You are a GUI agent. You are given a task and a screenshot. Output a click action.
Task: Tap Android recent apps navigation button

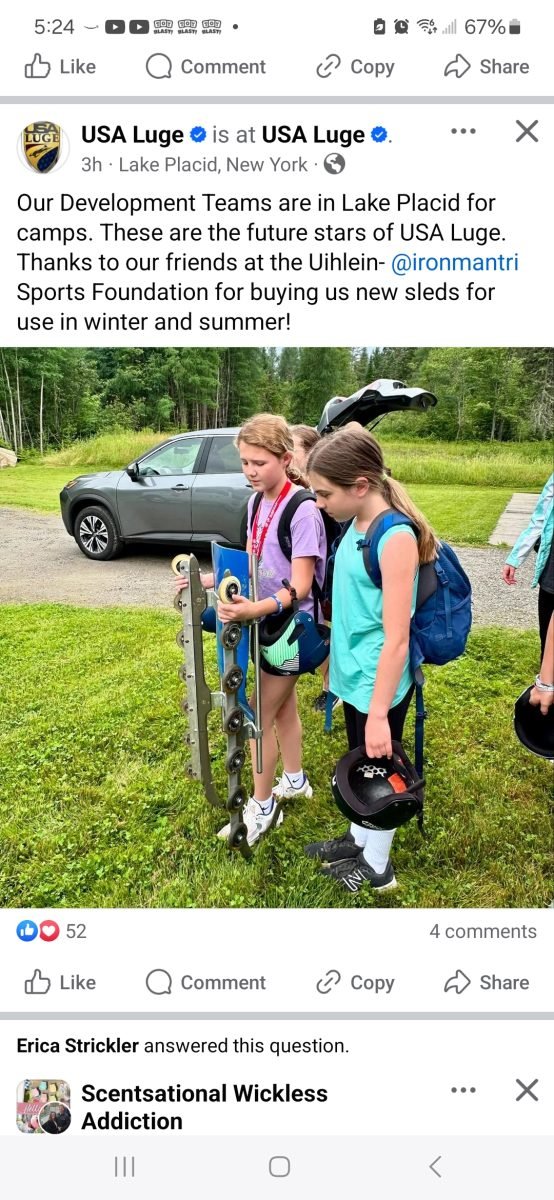tap(124, 1166)
